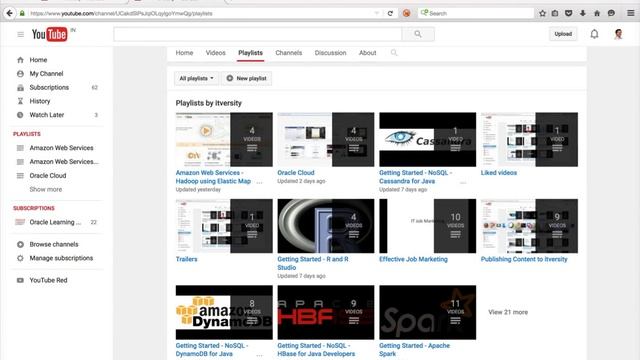The width and height of the screenshot is (640, 360).
Task: Click the Cassandra playlist thumbnail
Action: point(427,140)
